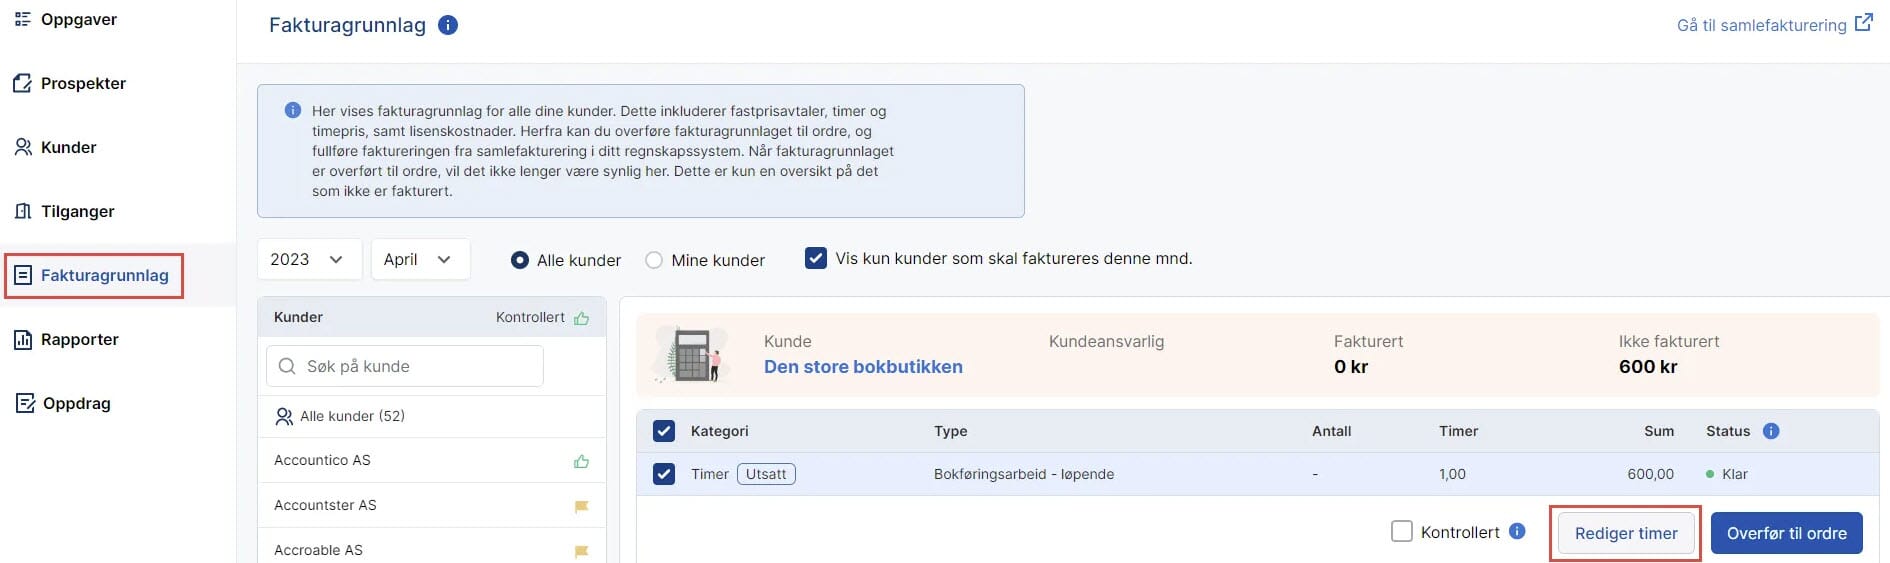Click the info icon next to Kontrollert checkbox
1890x563 pixels.
tap(1517, 531)
